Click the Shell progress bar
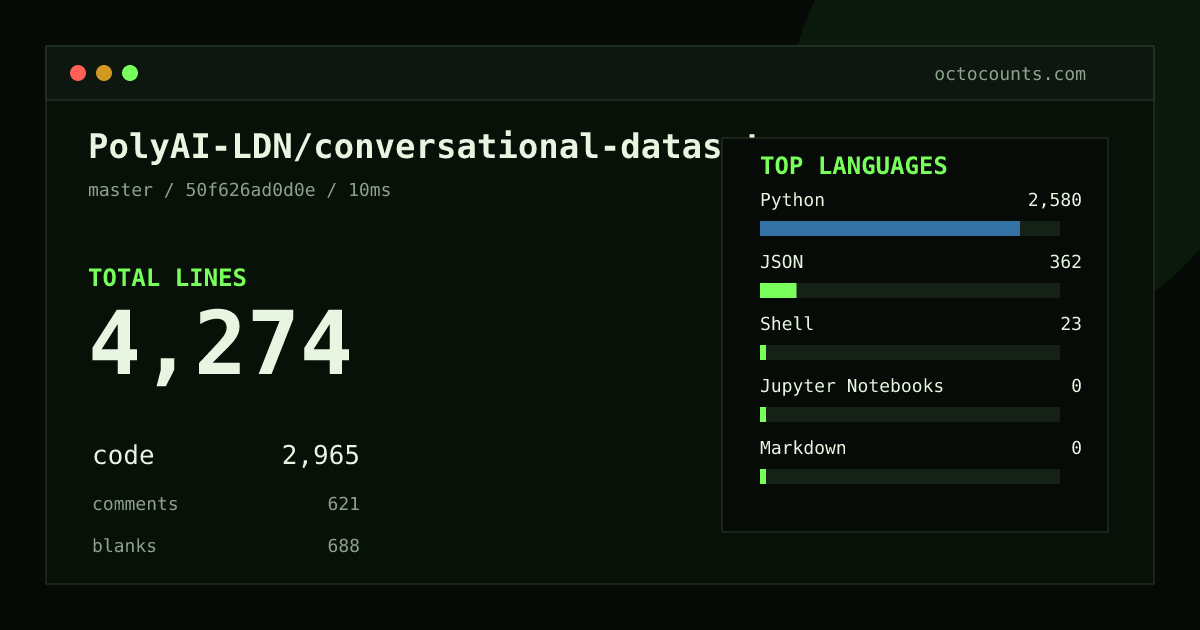This screenshot has width=1200, height=630. tap(910, 352)
